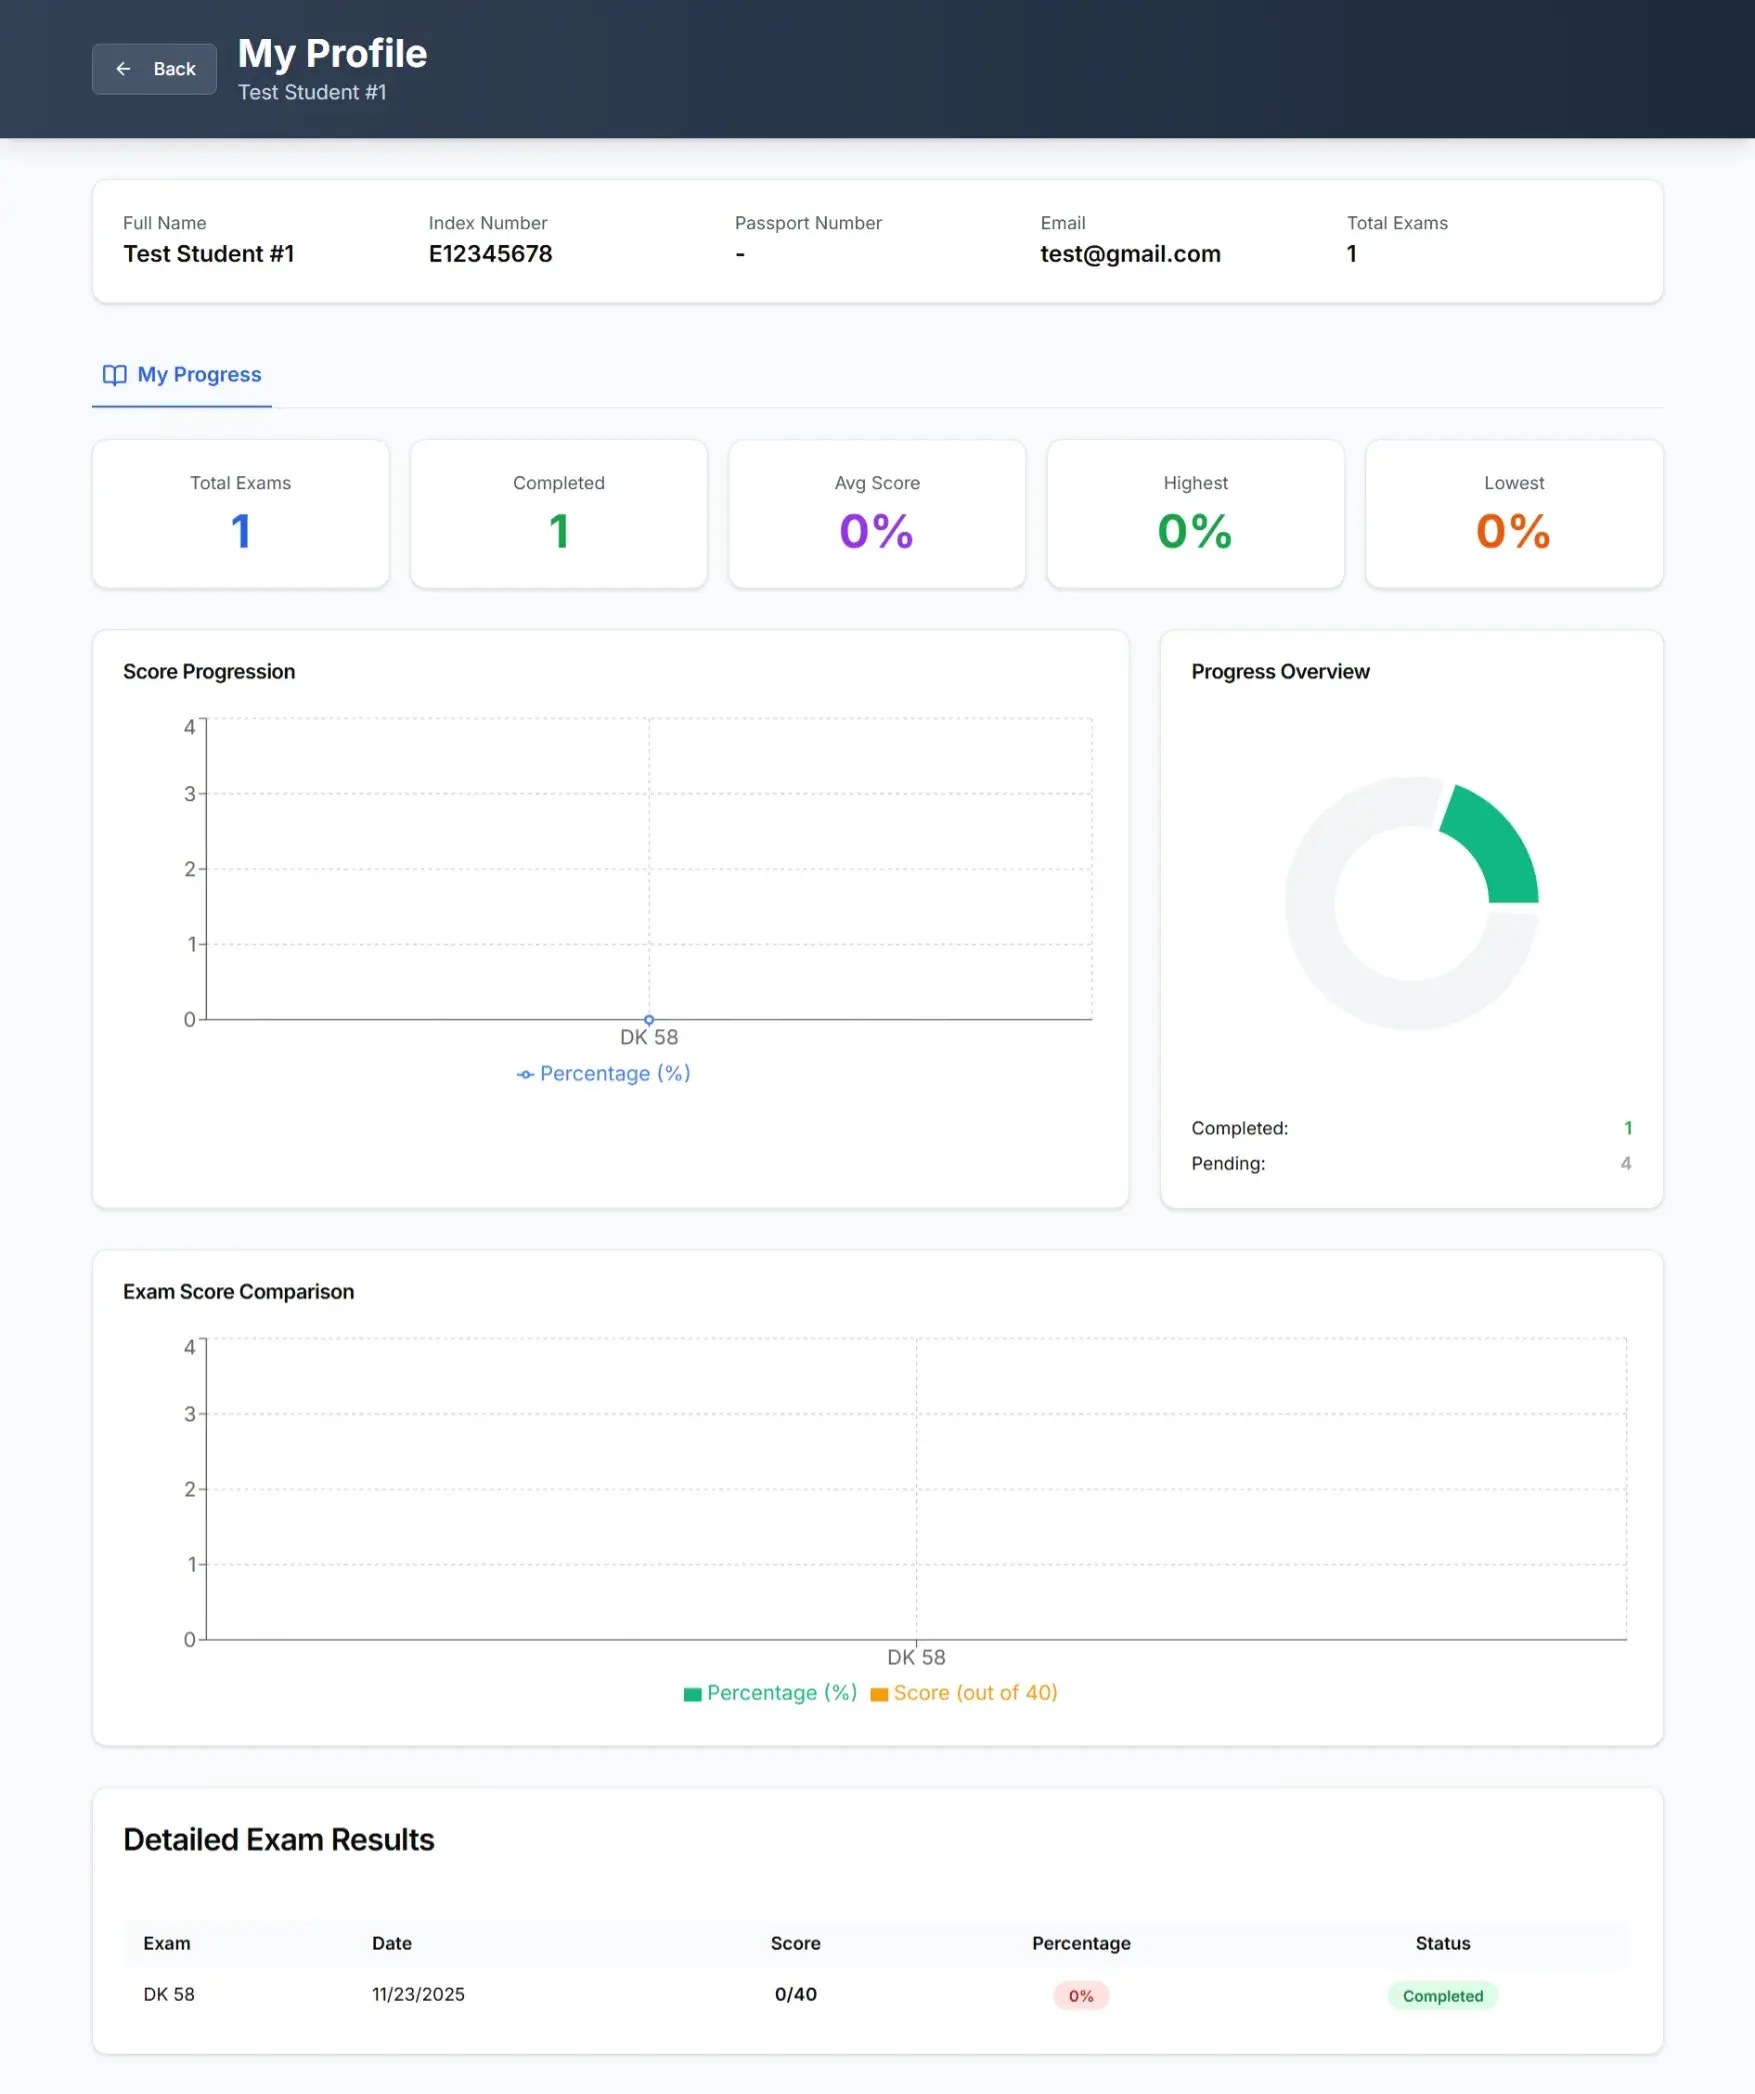1755x2094 pixels.
Task: Click the Completed count 1 in Progress Overview
Action: (x=1628, y=1128)
